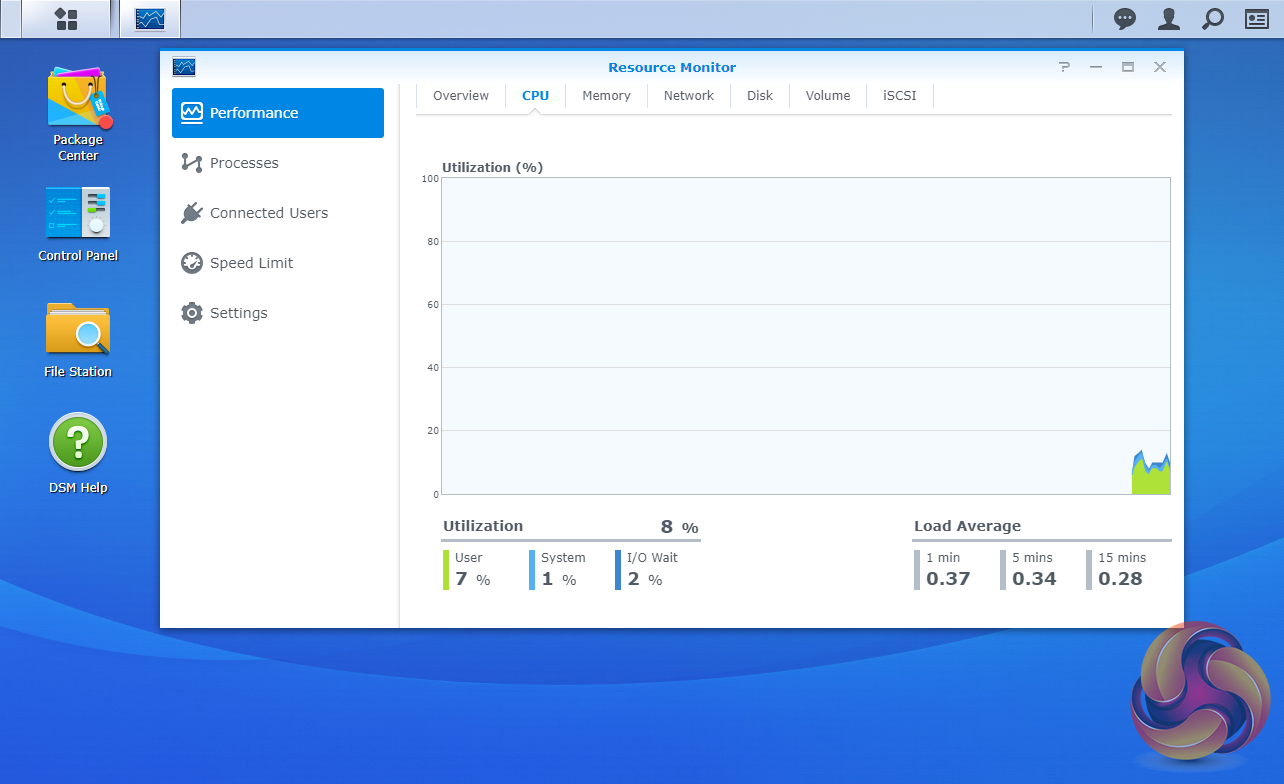The image size is (1284, 784).
Task: Launch Control Panel from desktop
Action: click(78, 224)
